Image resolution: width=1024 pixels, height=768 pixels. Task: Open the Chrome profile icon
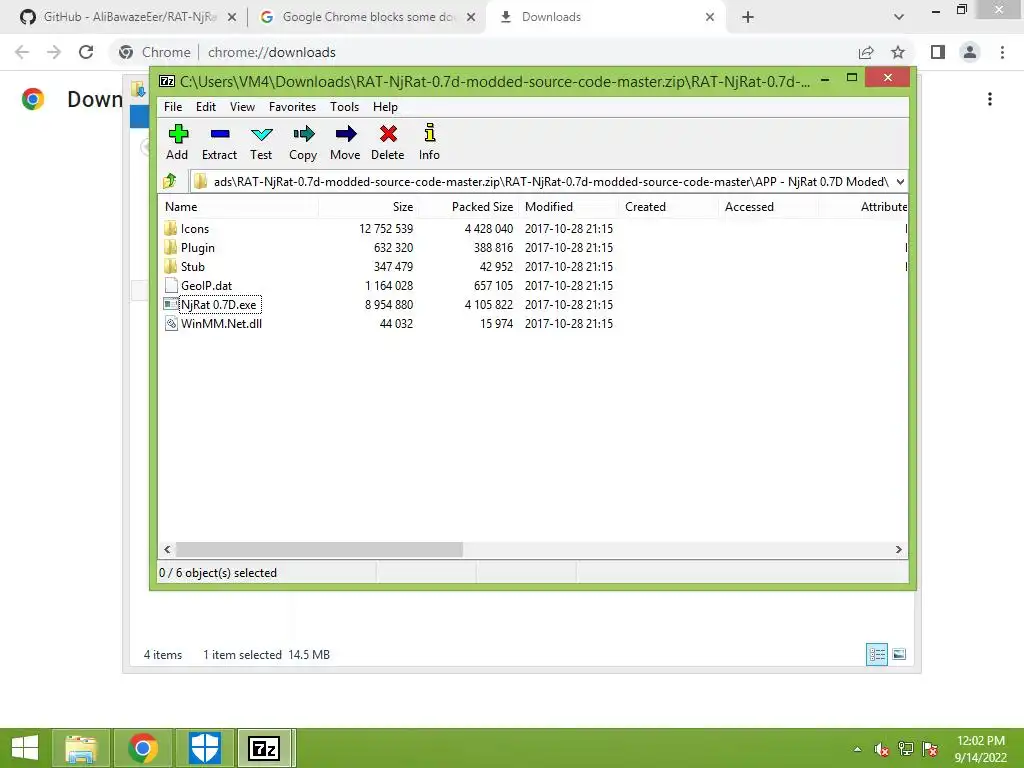tap(970, 52)
